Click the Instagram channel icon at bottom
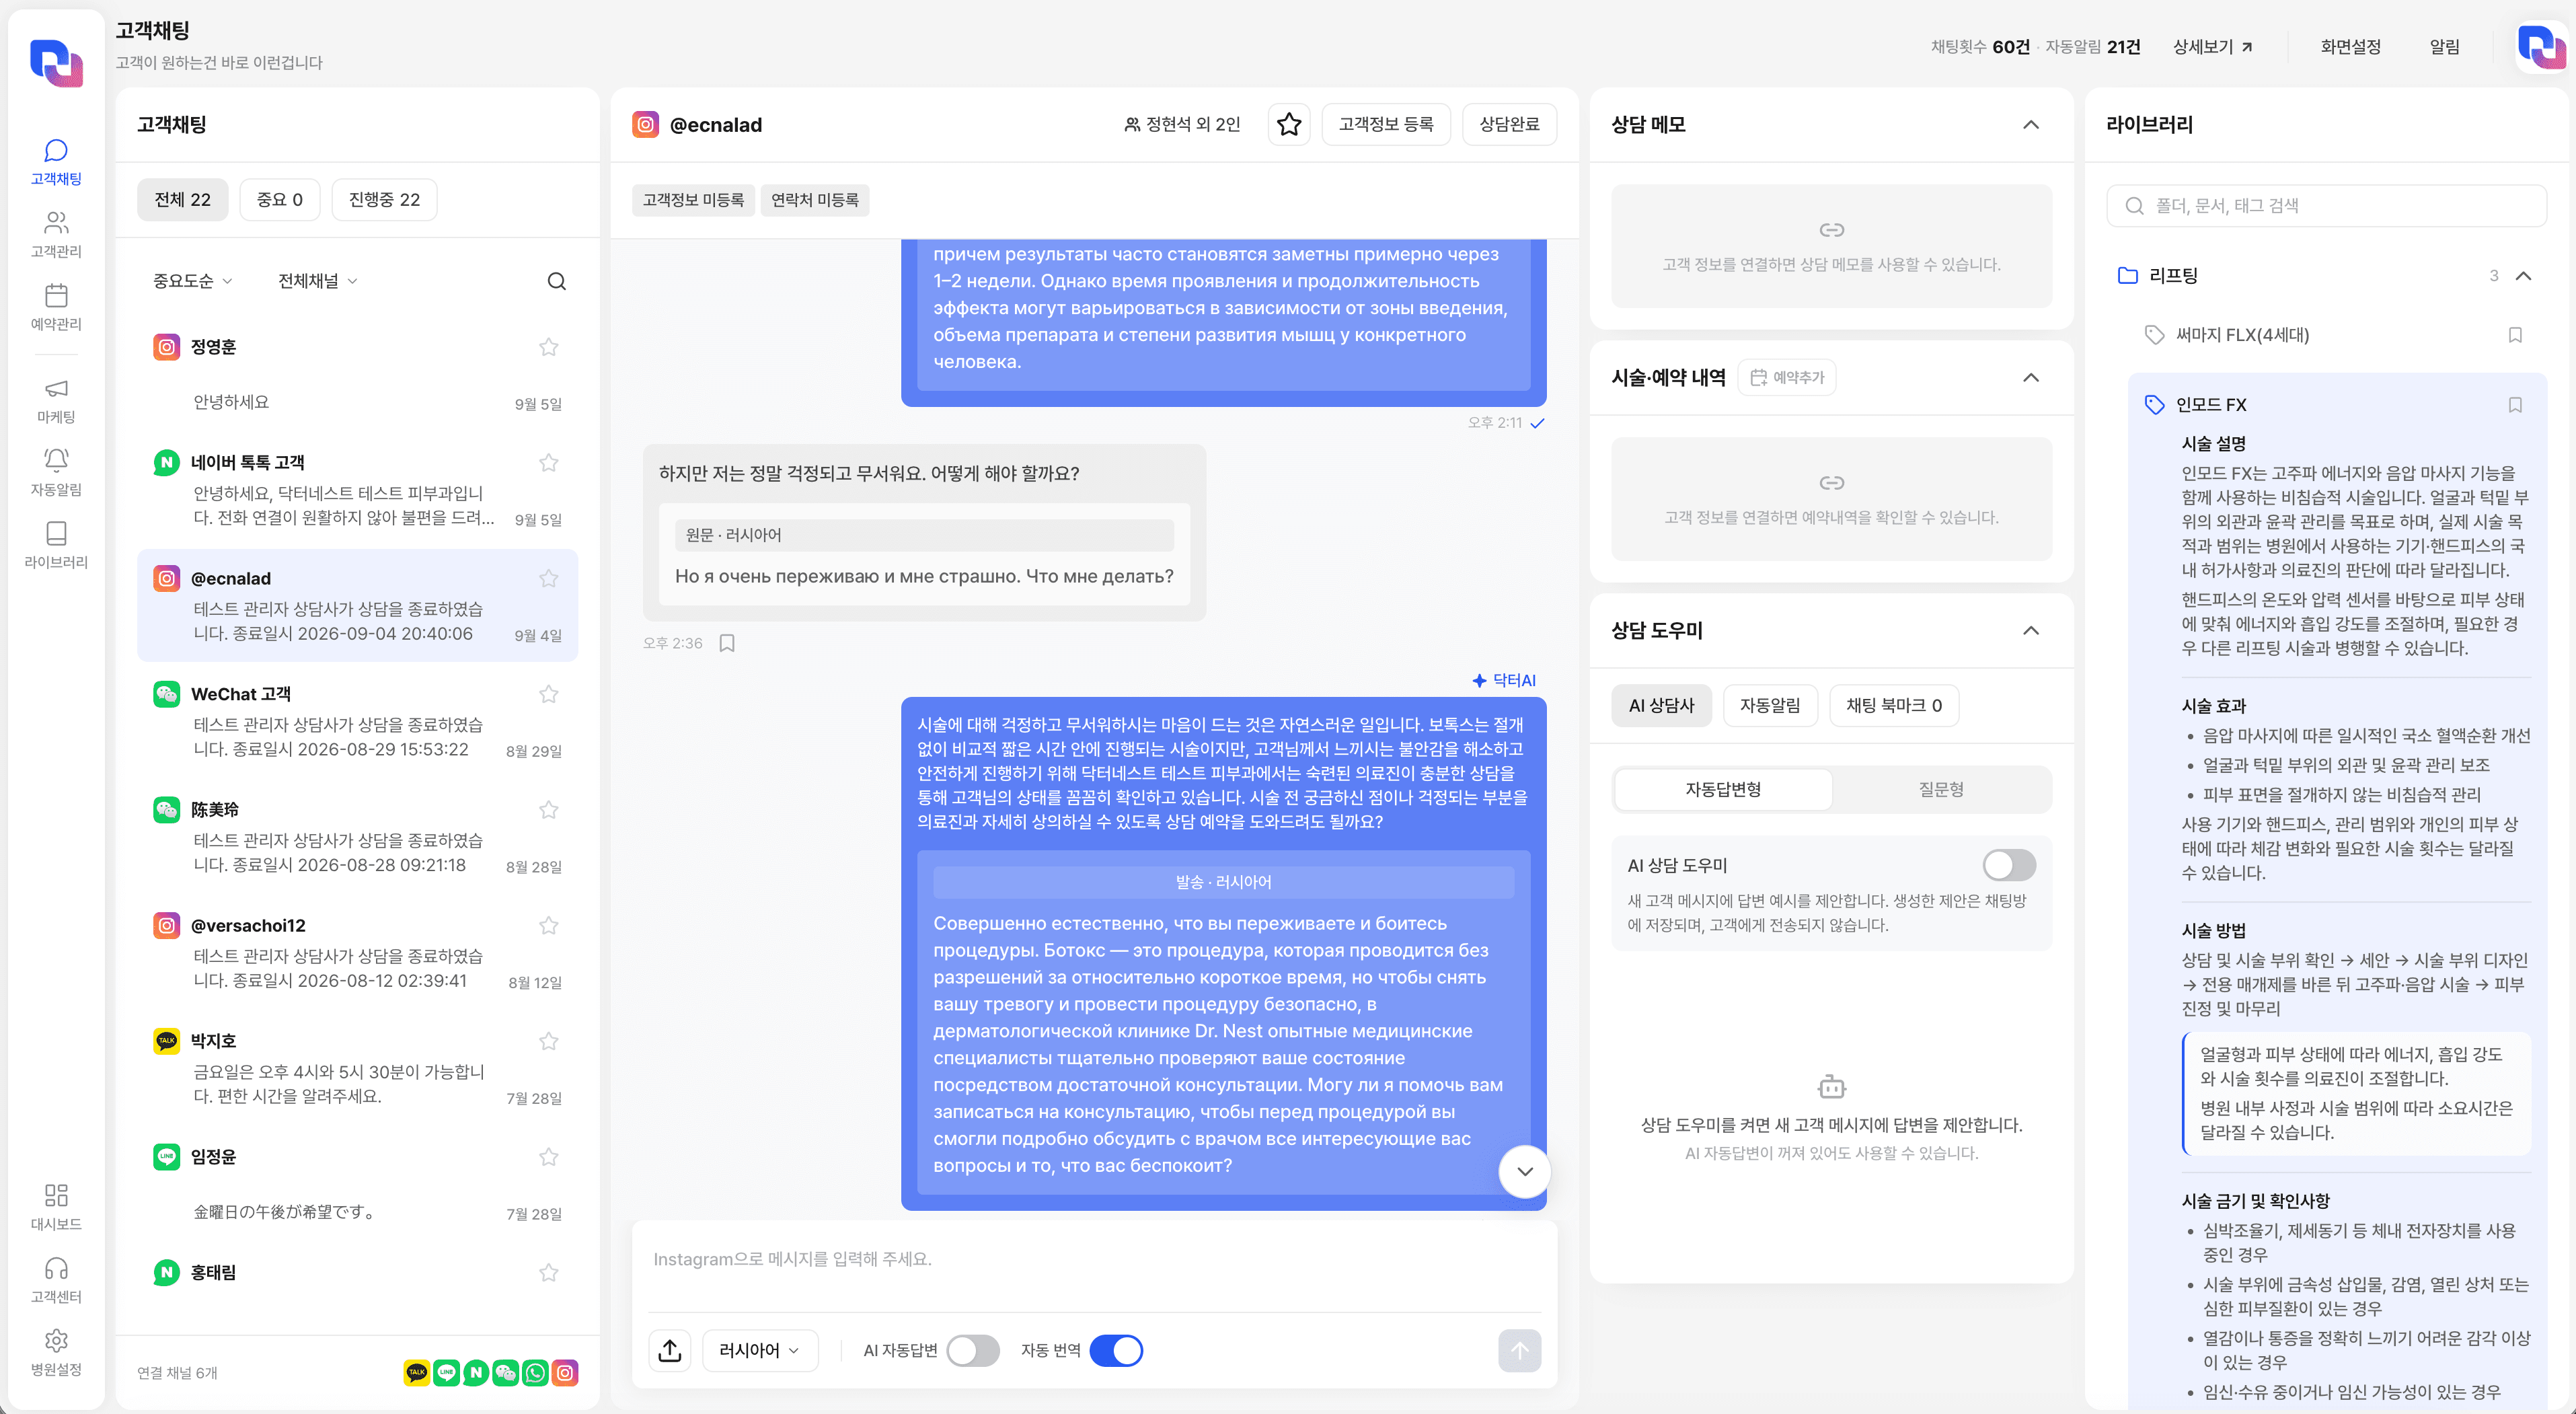This screenshot has width=2576, height=1414. point(565,1373)
